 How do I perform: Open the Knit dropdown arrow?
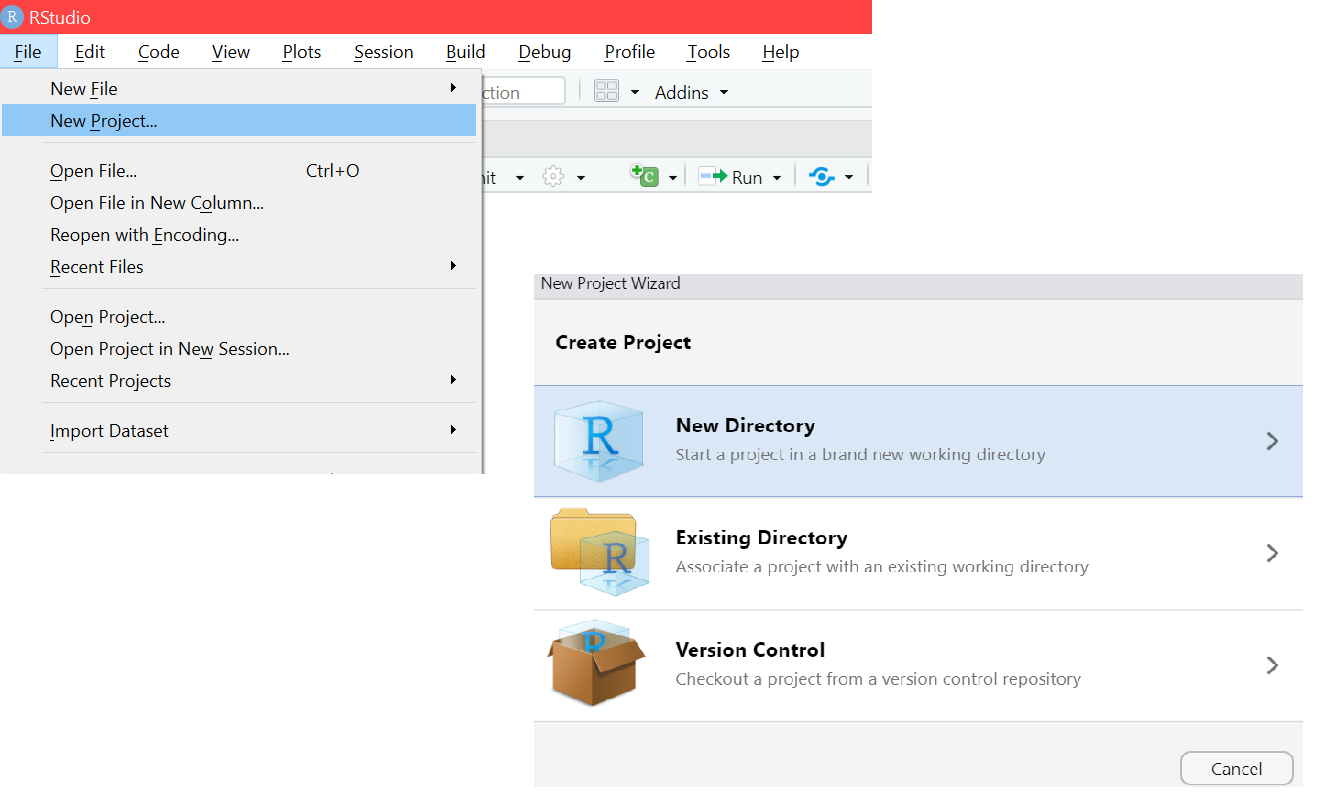coord(520,178)
